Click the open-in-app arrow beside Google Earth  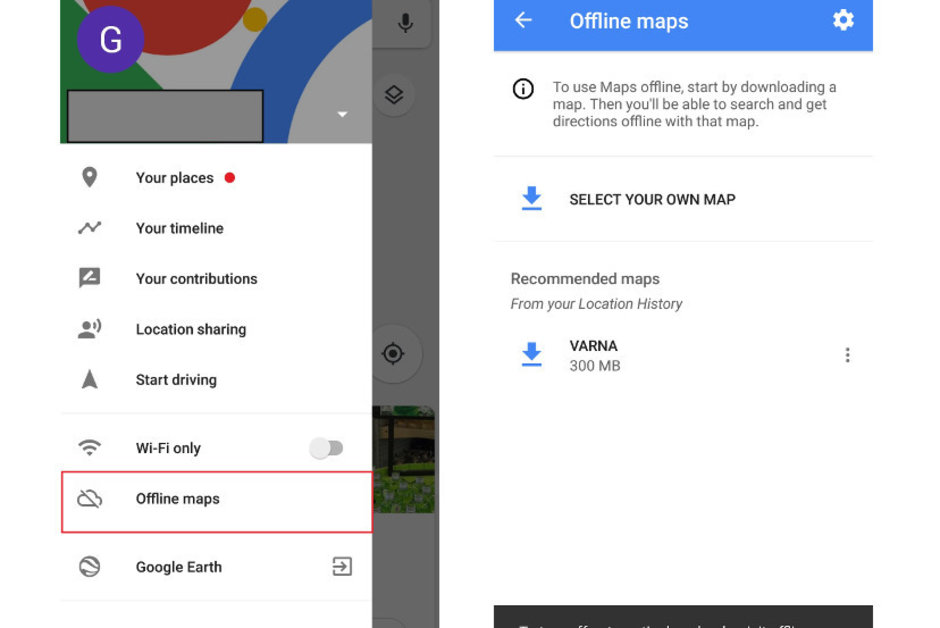pos(342,566)
